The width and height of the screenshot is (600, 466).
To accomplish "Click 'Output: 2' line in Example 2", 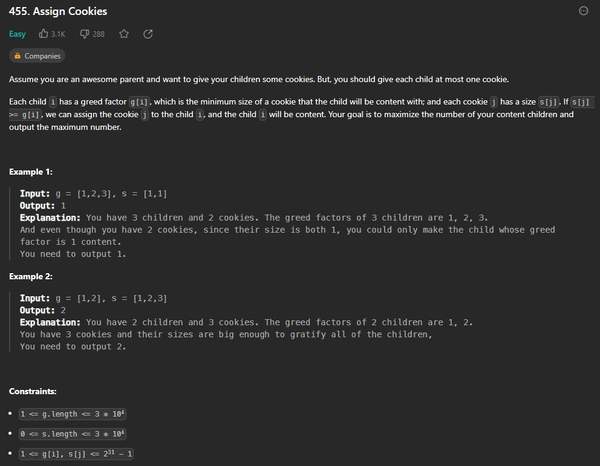I will pyautogui.click(x=45, y=311).
